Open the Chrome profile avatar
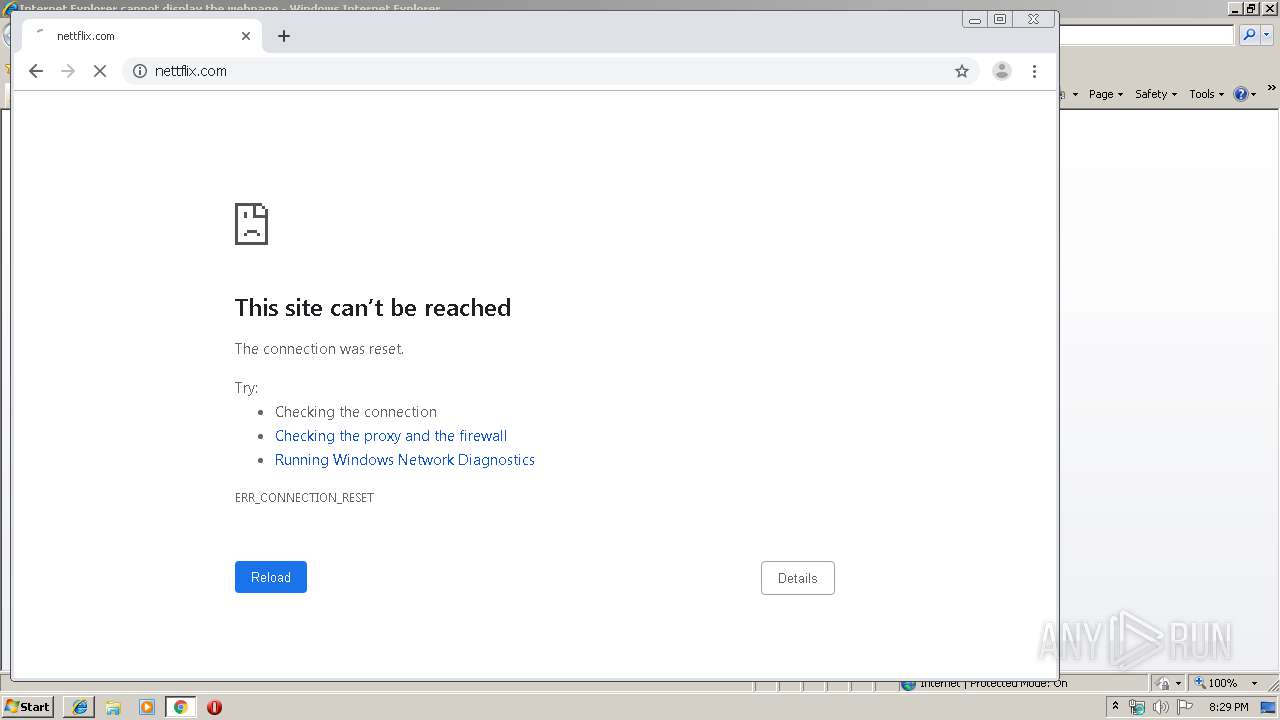Image resolution: width=1280 pixels, height=720 pixels. pyautogui.click(x=1001, y=71)
